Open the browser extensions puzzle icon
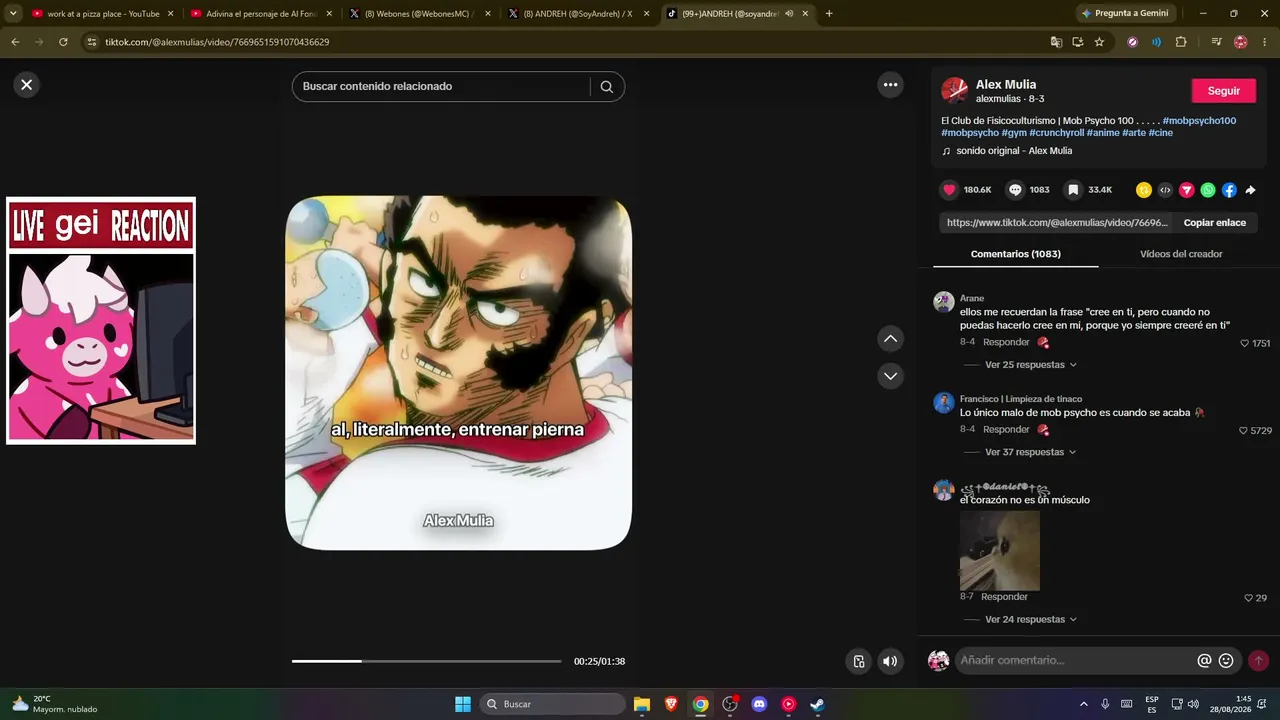 pos(1181,42)
